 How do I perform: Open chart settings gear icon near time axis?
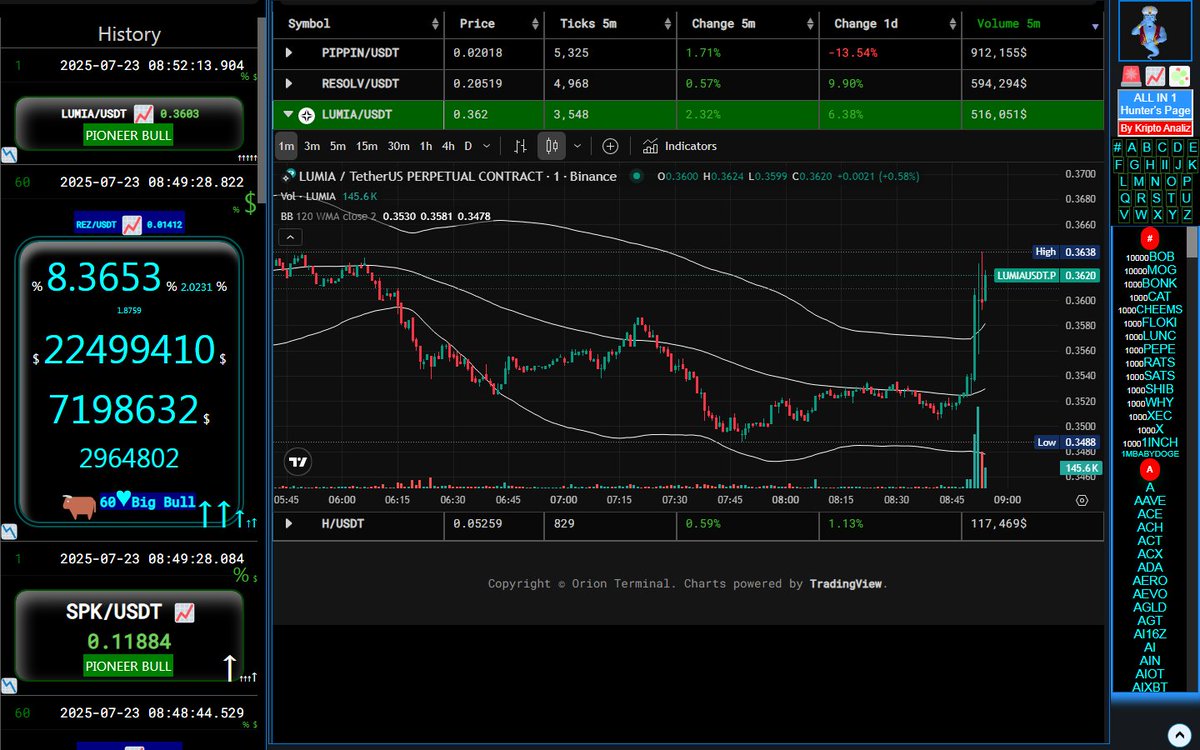click(1082, 500)
